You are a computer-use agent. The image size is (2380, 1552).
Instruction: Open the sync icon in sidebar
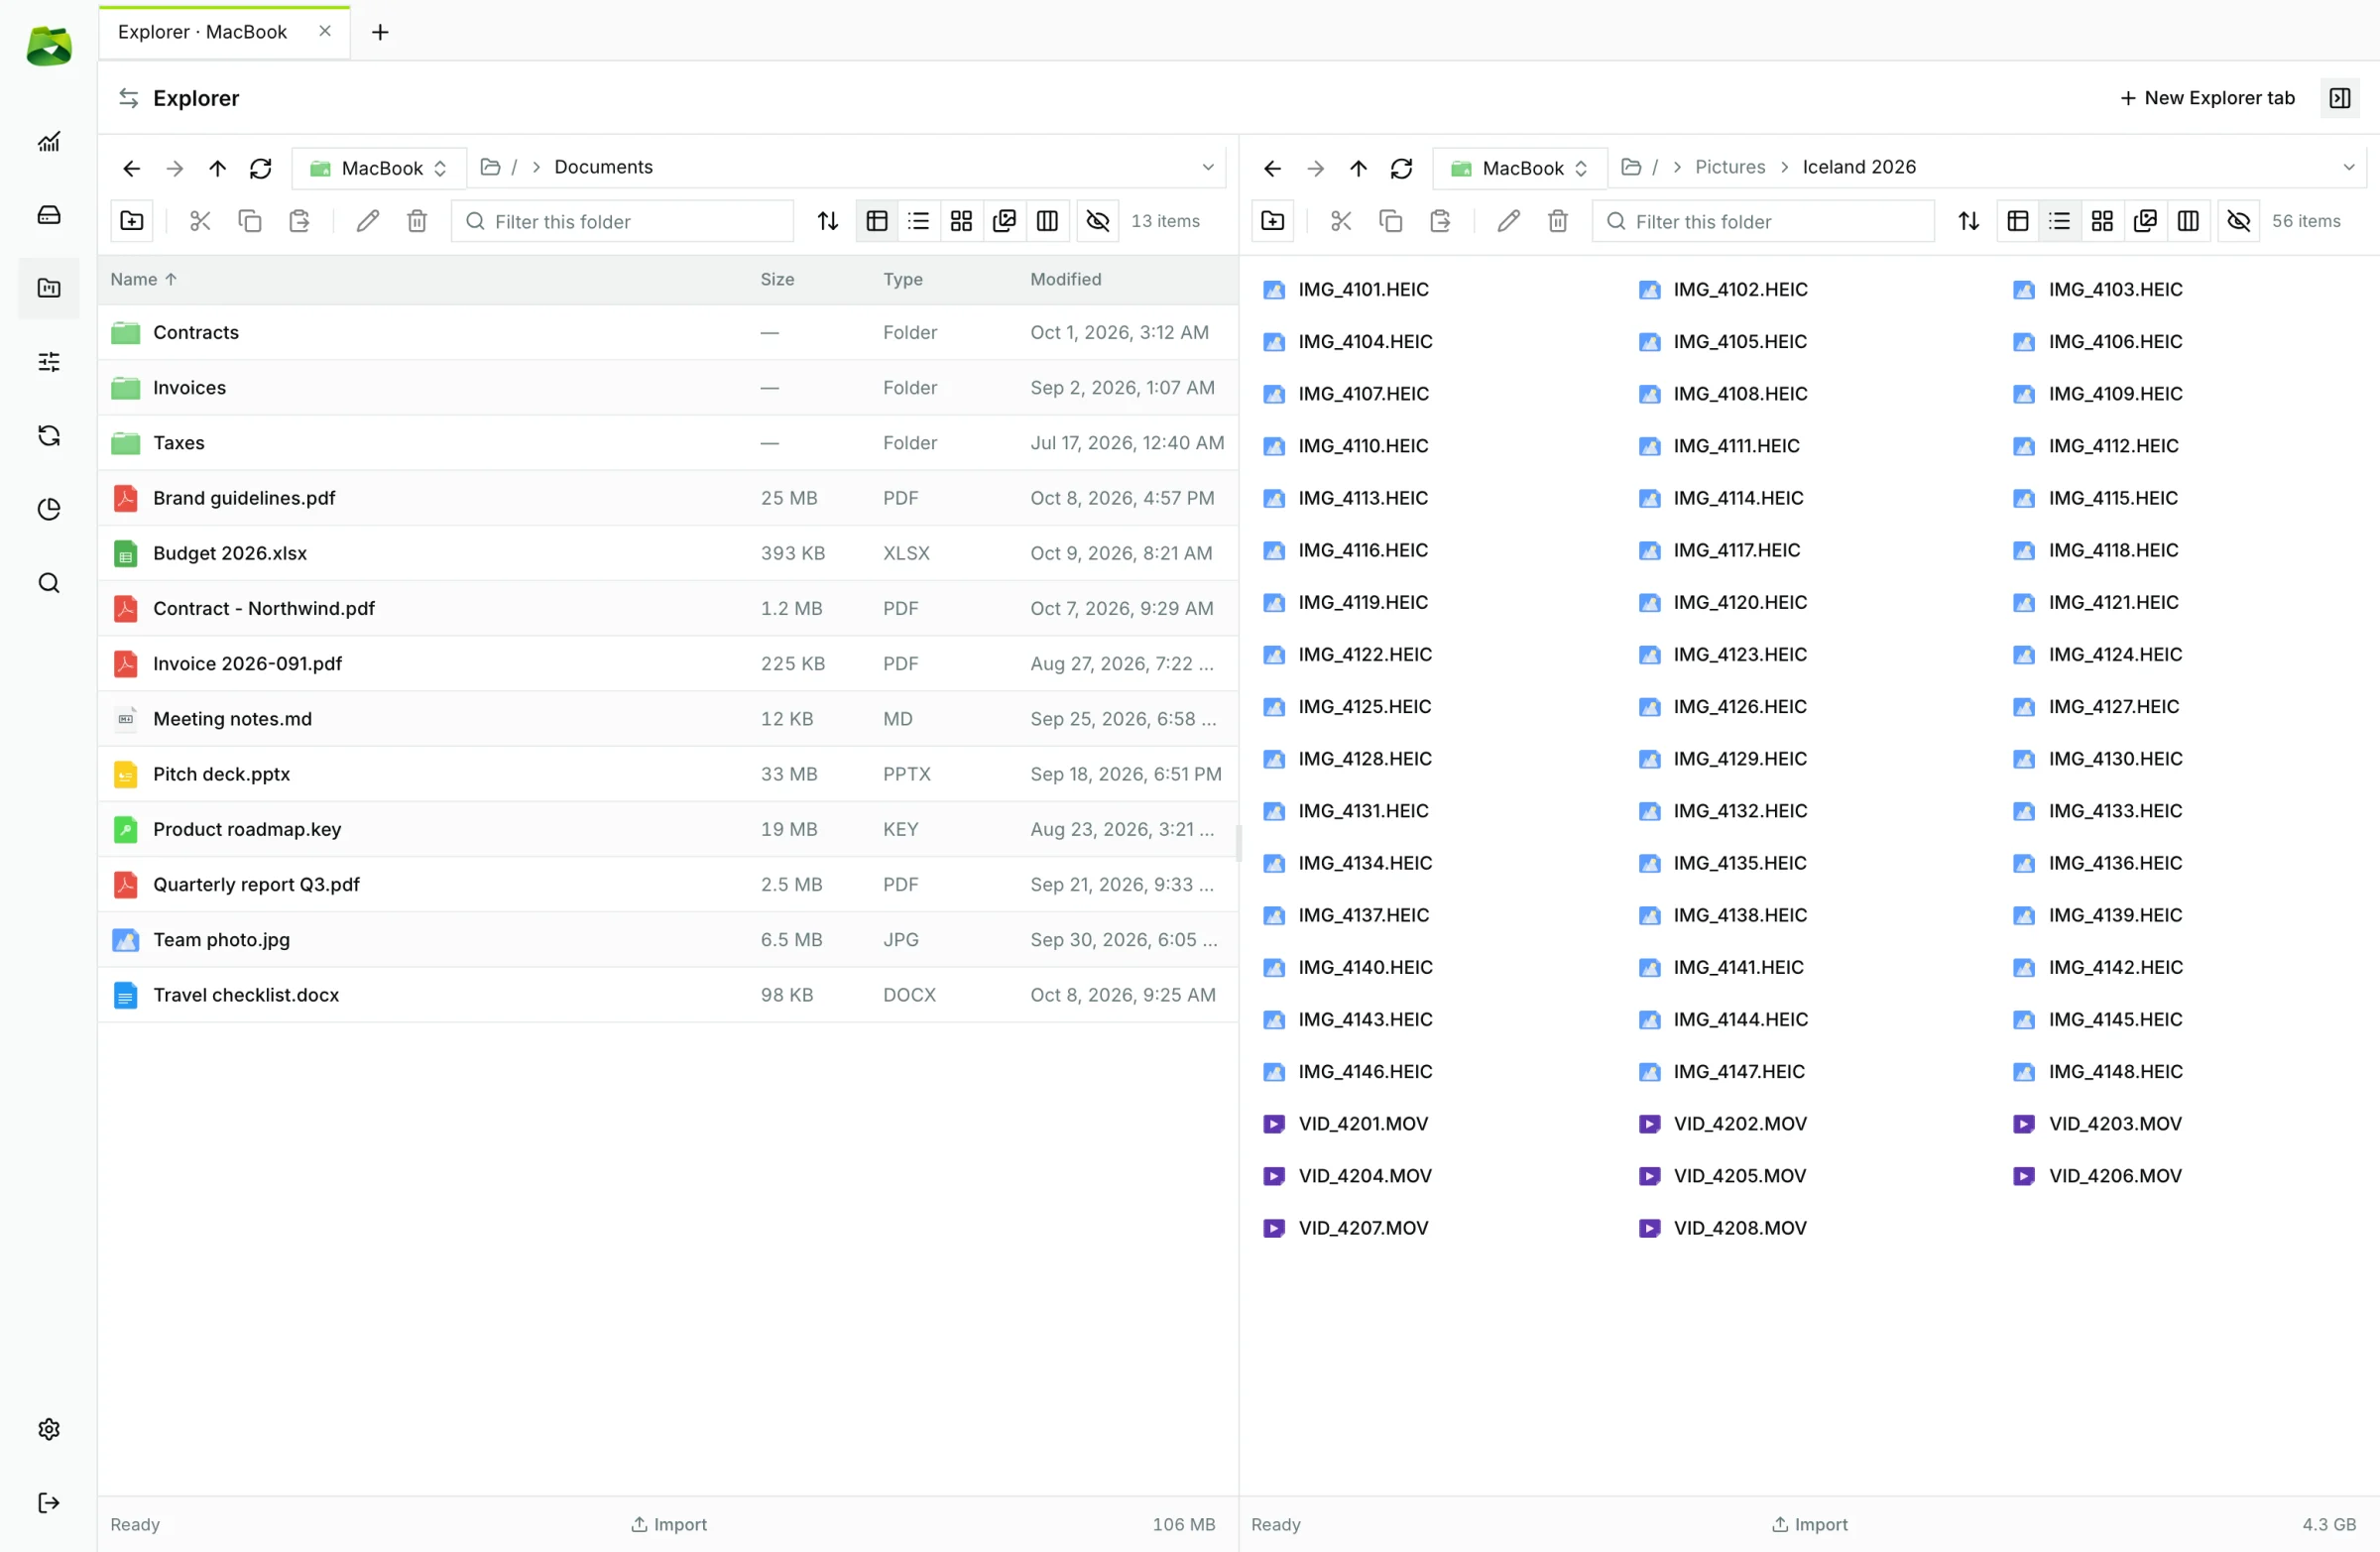point(49,435)
